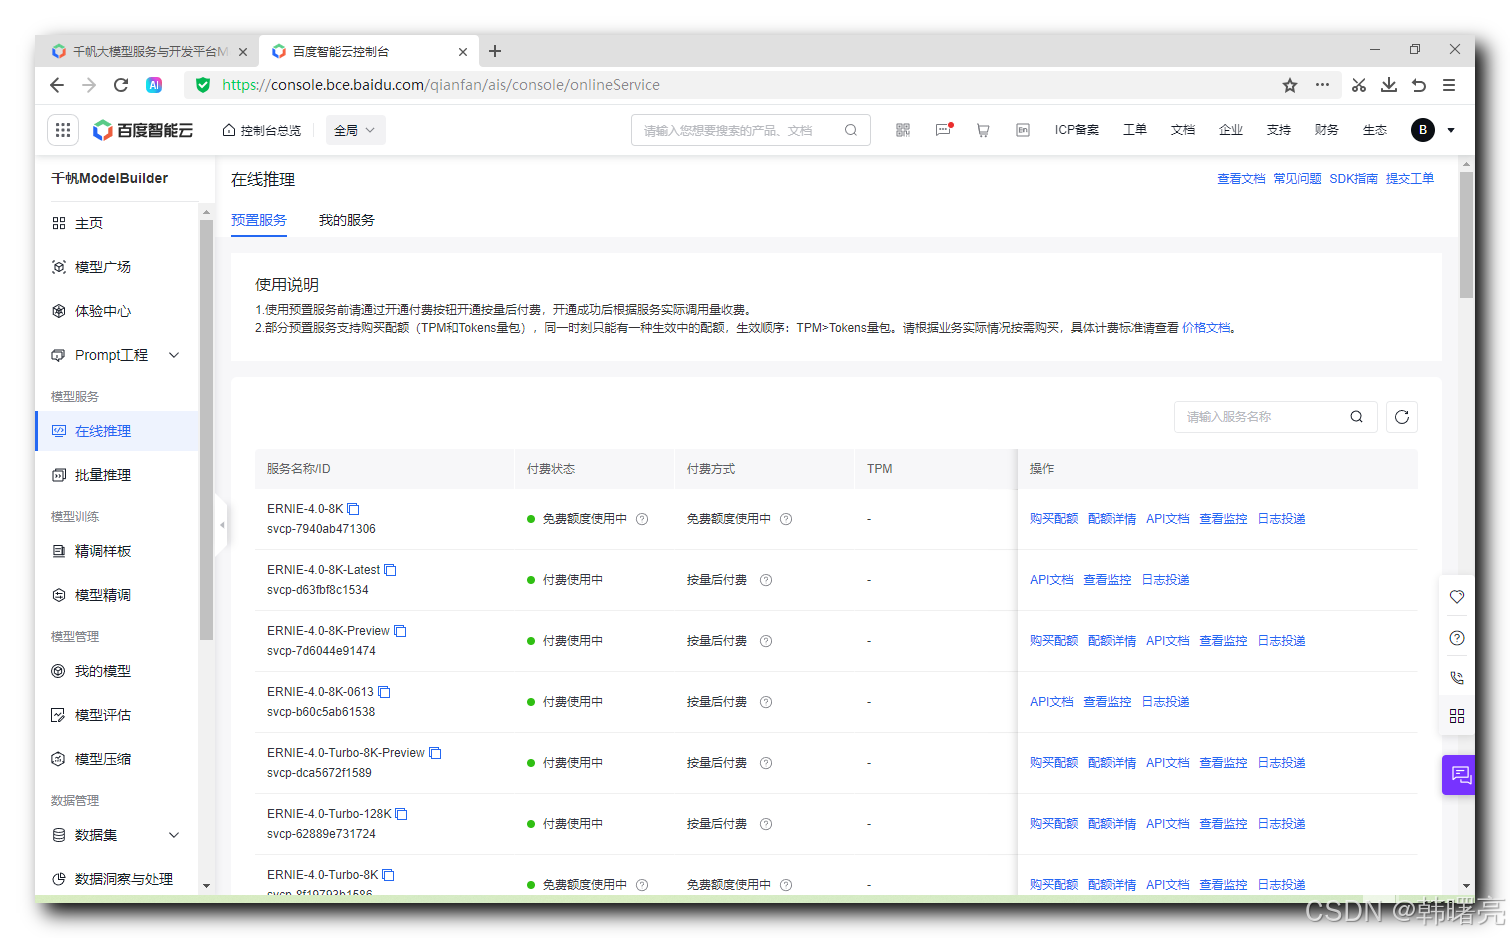Open 财务 in the top header
This screenshot has width=1510, height=938.
click(1327, 130)
